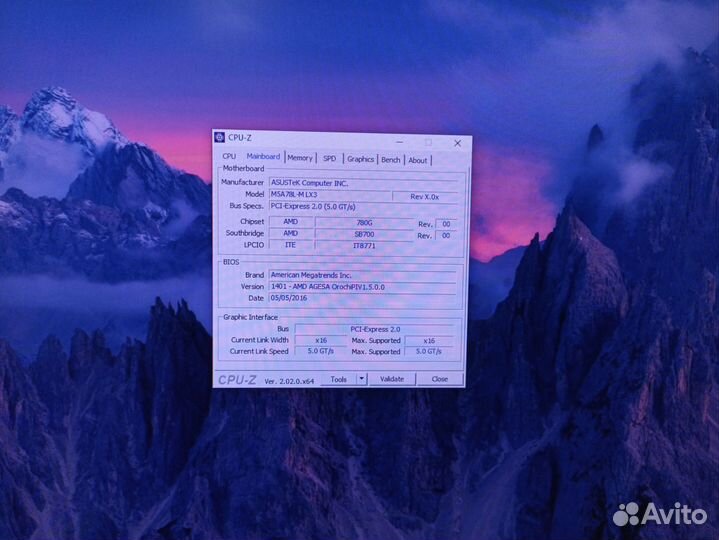The image size is (719, 540).
Task: Click the Validate button
Action: click(392, 379)
